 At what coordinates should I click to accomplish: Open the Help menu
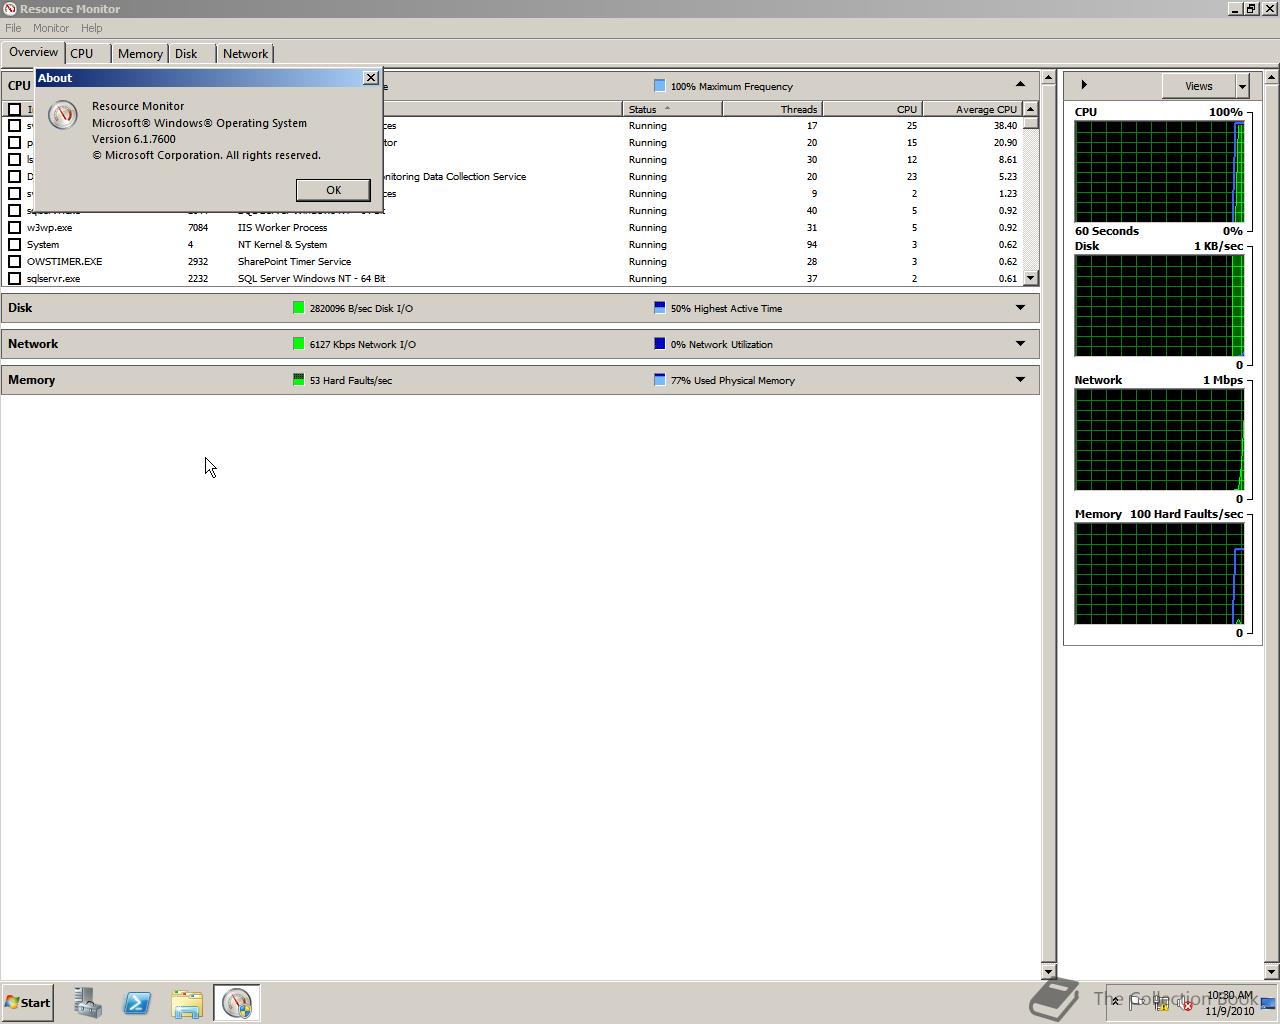click(x=92, y=28)
